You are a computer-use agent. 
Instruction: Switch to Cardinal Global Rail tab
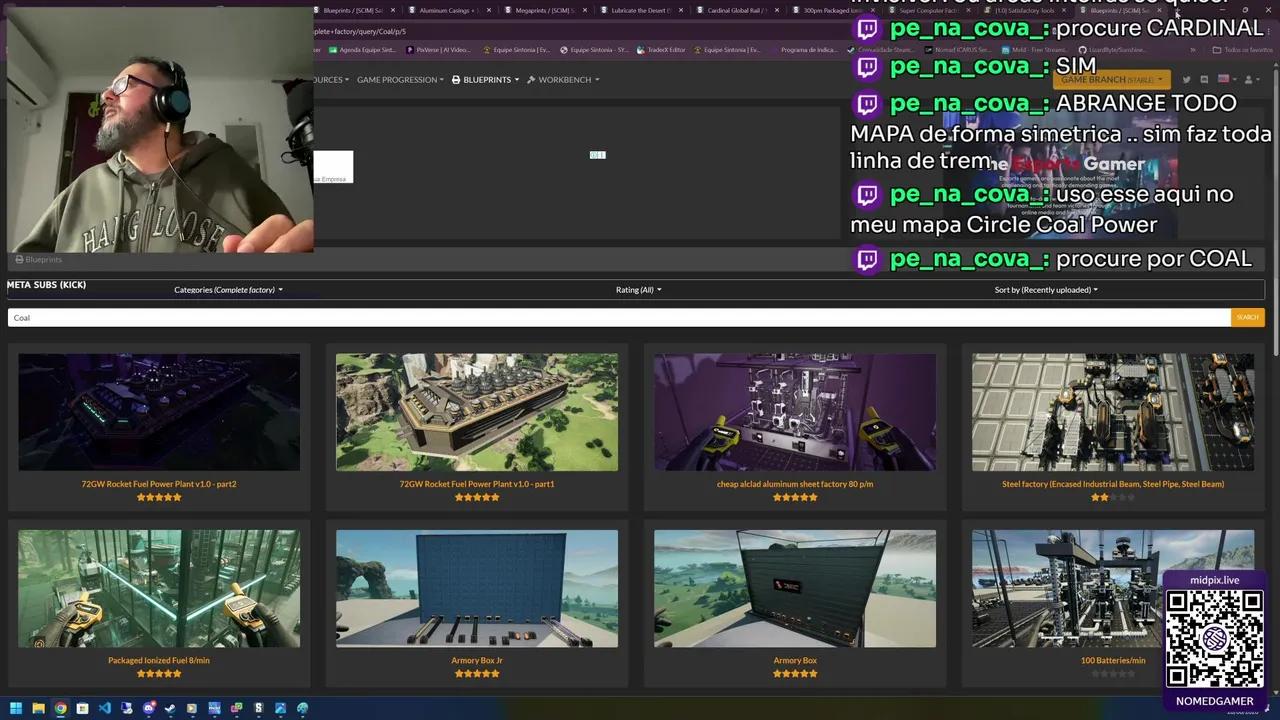click(736, 10)
